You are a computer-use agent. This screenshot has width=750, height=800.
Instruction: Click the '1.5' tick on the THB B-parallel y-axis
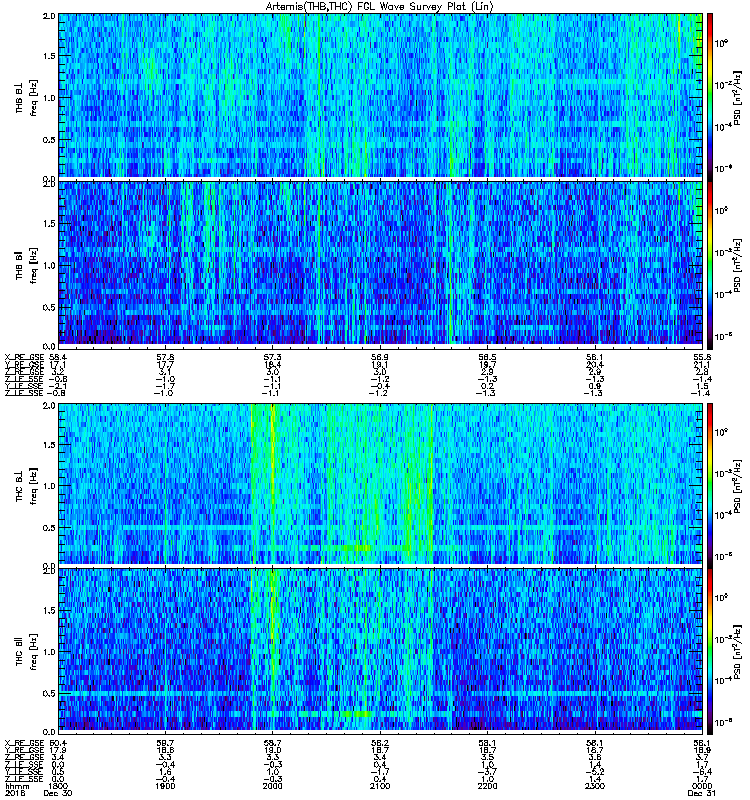pos(49,223)
